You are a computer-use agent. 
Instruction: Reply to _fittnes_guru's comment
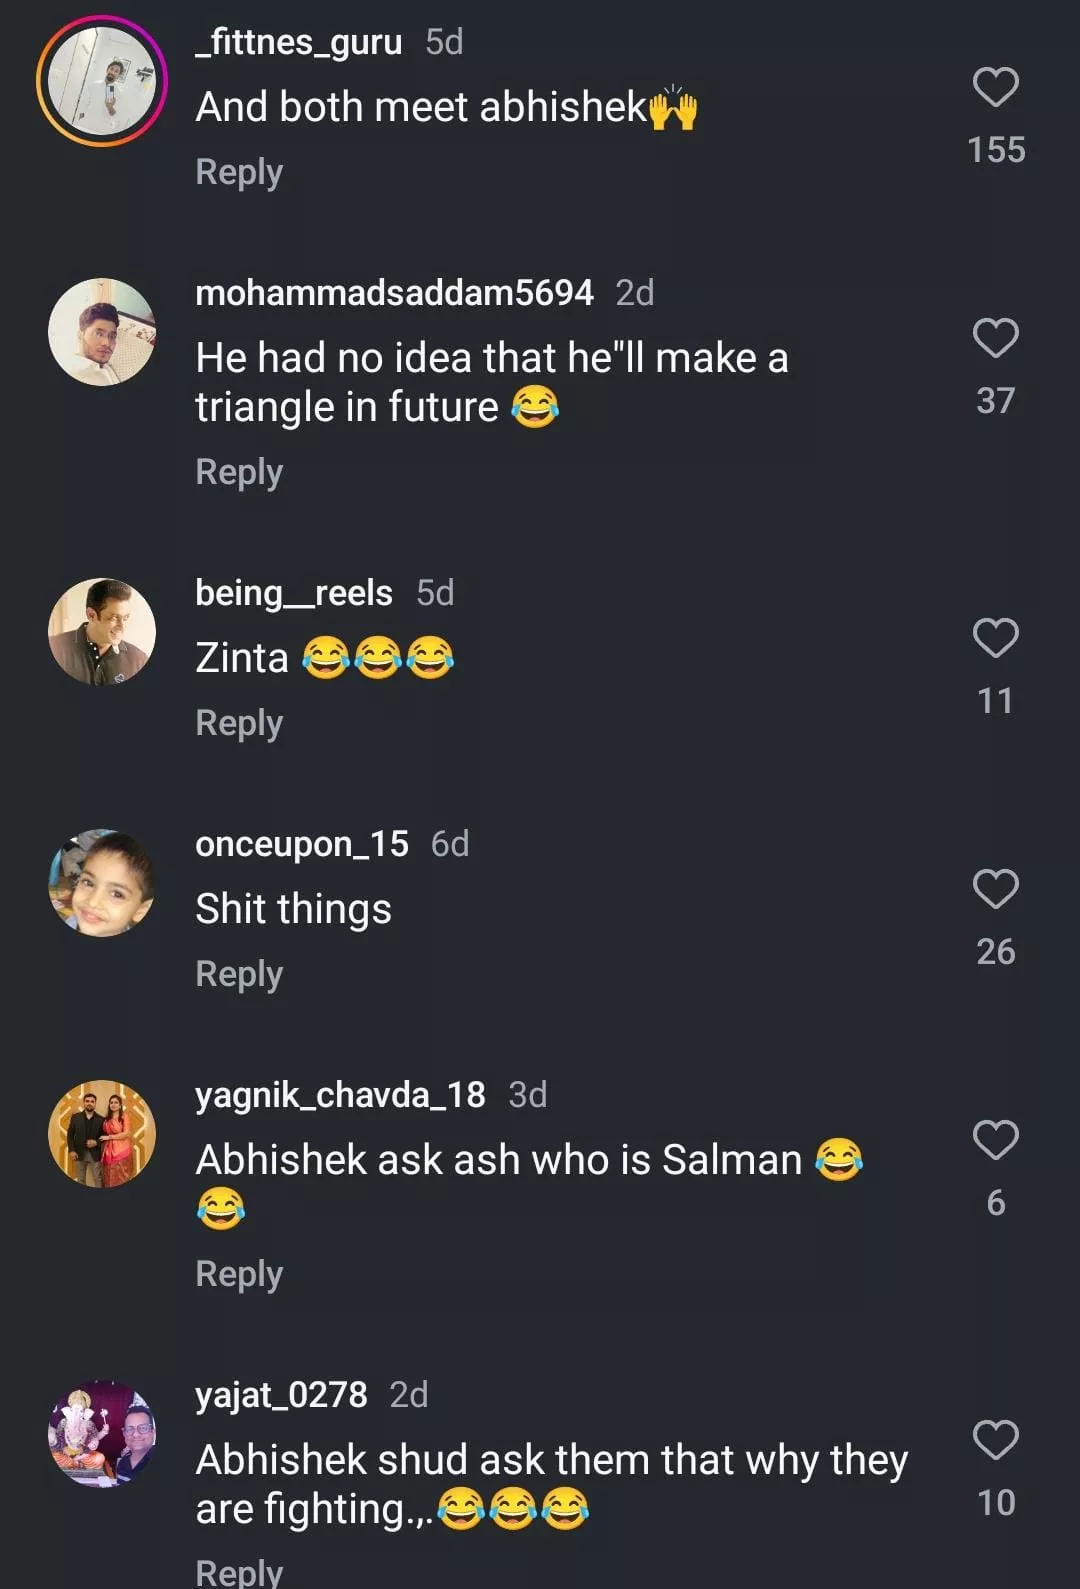239,172
